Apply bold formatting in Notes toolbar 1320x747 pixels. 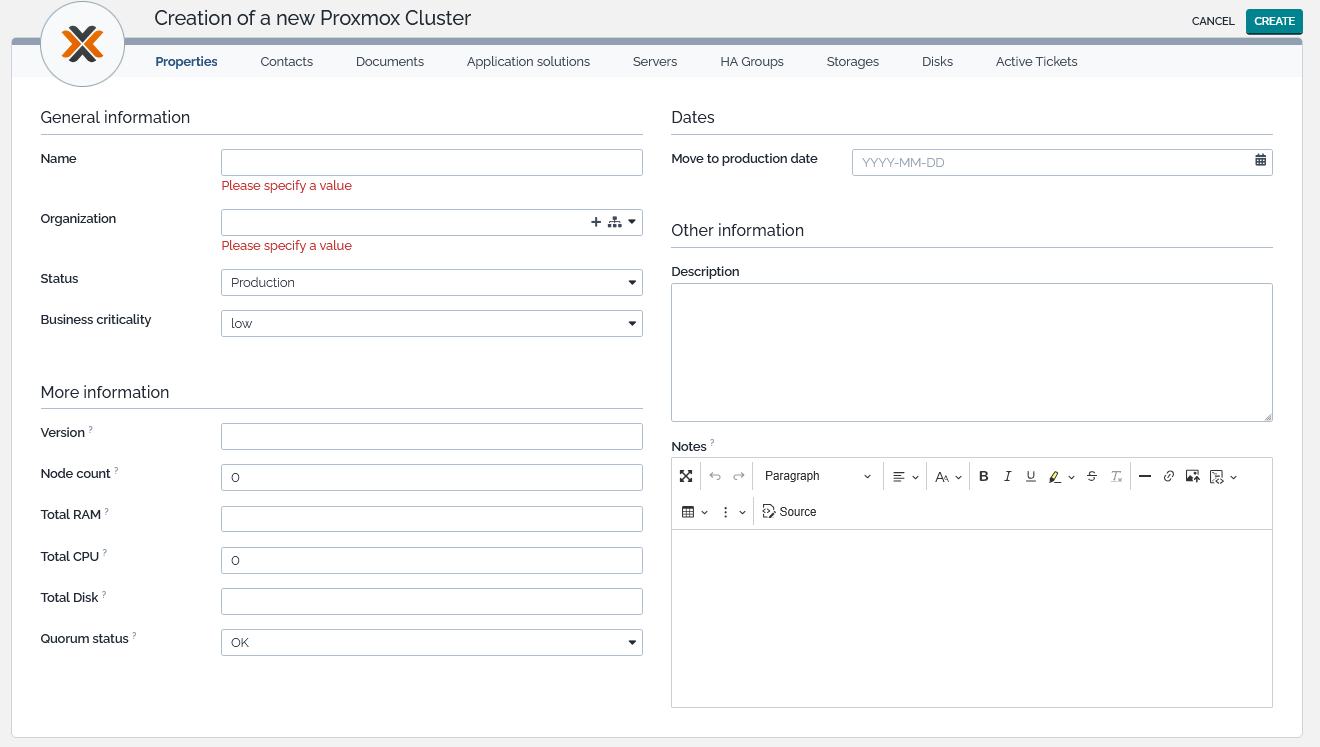click(984, 476)
